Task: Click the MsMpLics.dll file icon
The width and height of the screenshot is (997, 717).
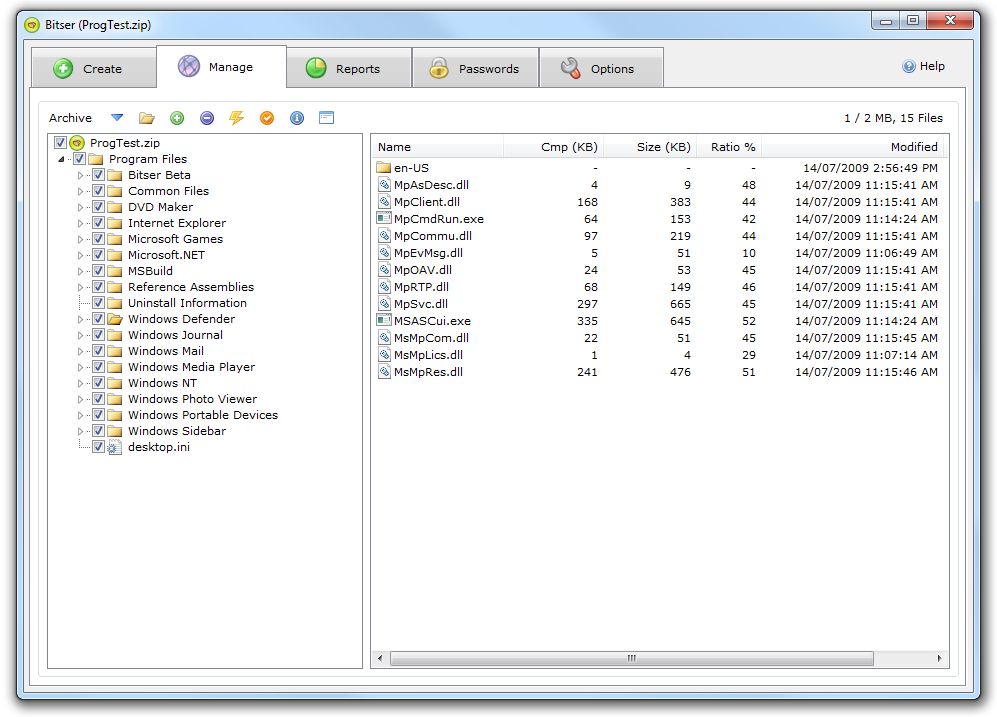Action: click(x=384, y=355)
